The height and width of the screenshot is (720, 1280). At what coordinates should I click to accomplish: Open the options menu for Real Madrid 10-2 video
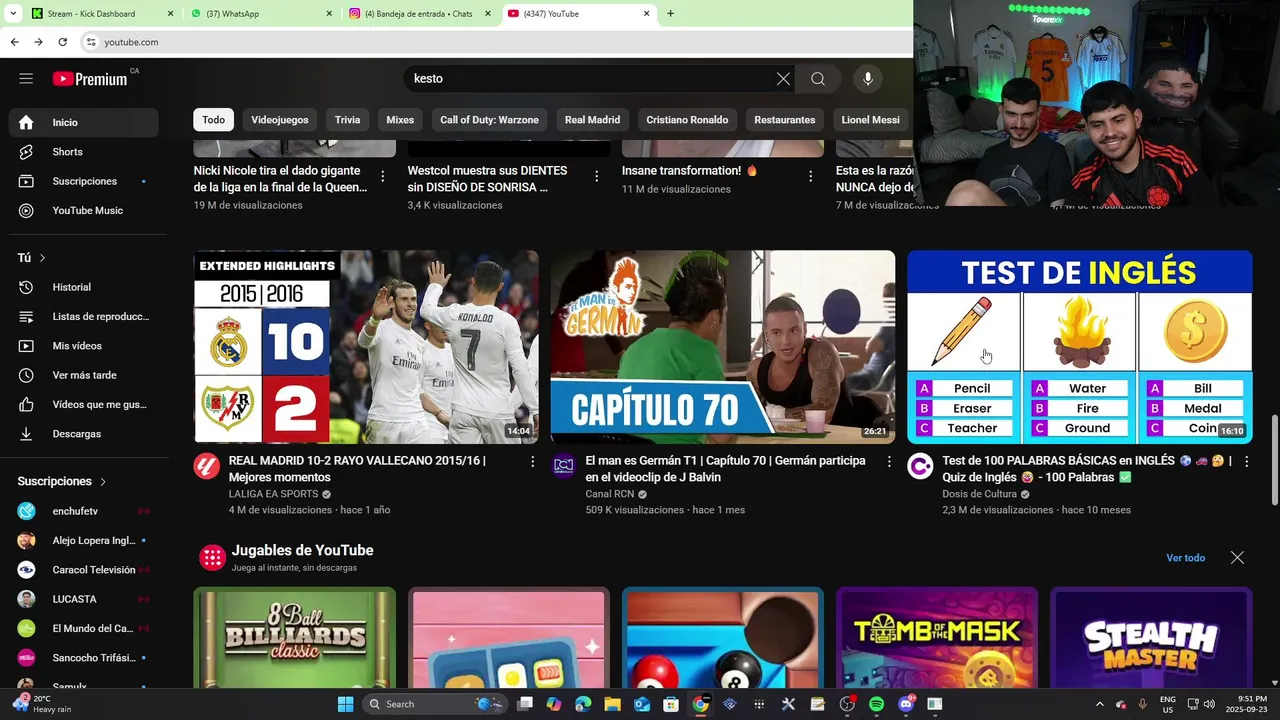(x=532, y=462)
